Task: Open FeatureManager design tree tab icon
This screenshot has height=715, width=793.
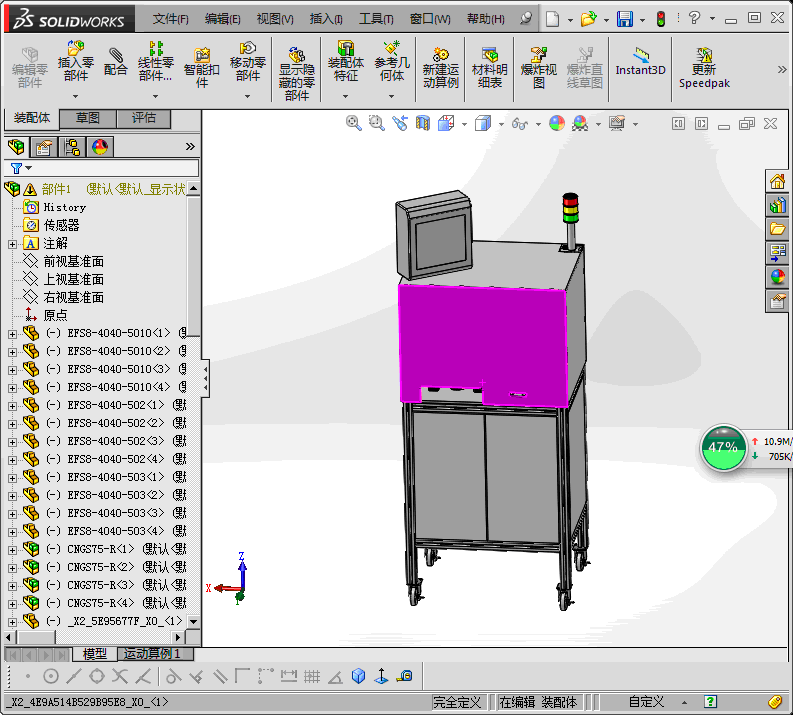Action: [16, 147]
